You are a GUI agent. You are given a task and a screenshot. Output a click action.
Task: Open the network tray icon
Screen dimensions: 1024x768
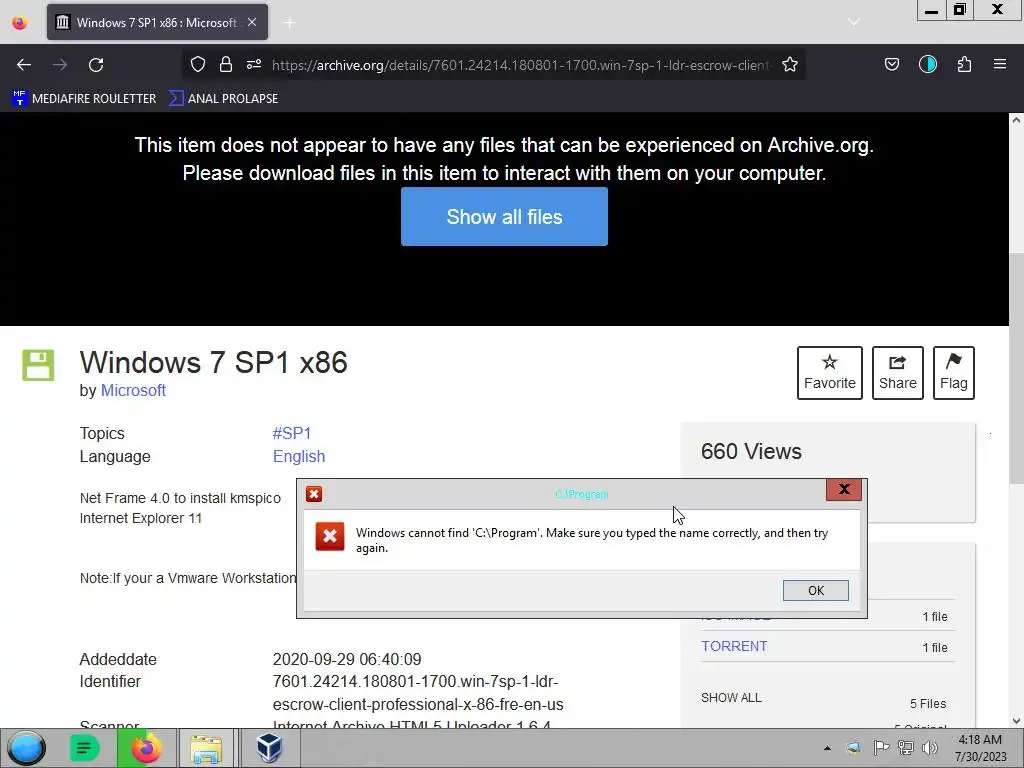coord(906,748)
